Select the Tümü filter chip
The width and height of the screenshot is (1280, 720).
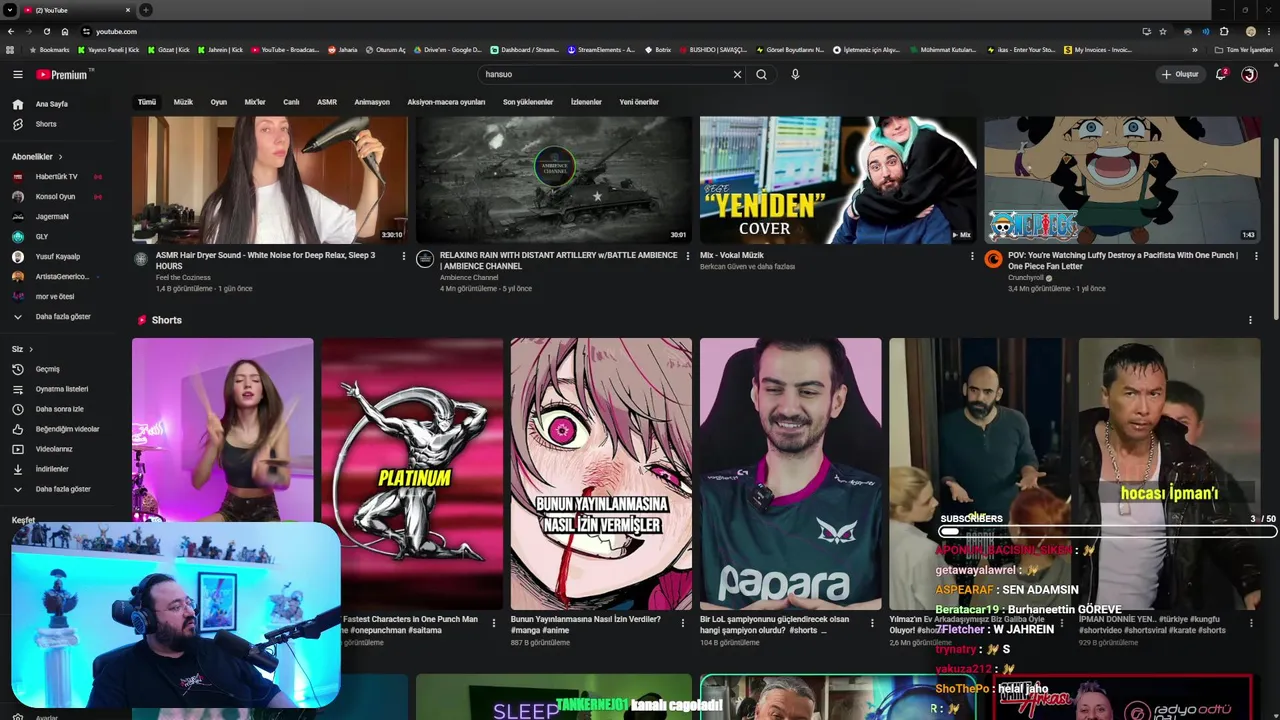coord(147,102)
